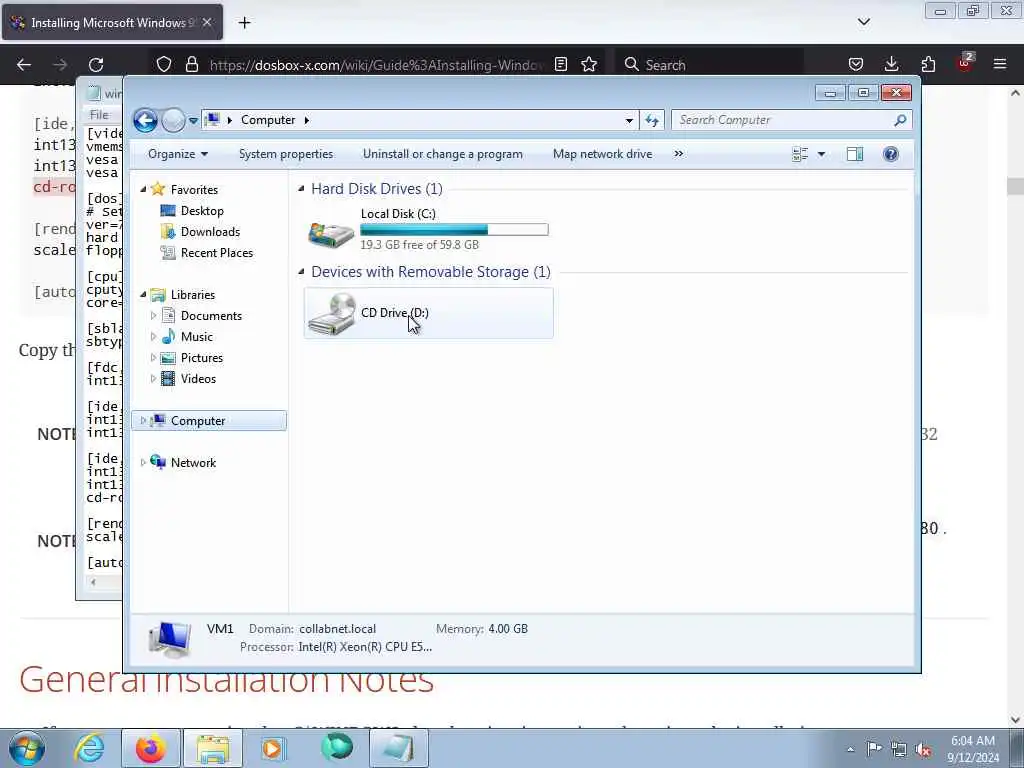Image resolution: width=1024 pixels, height=768 pixels.
Task: Select the Installing Microsoft Windows tab
Action: point(112,23)
